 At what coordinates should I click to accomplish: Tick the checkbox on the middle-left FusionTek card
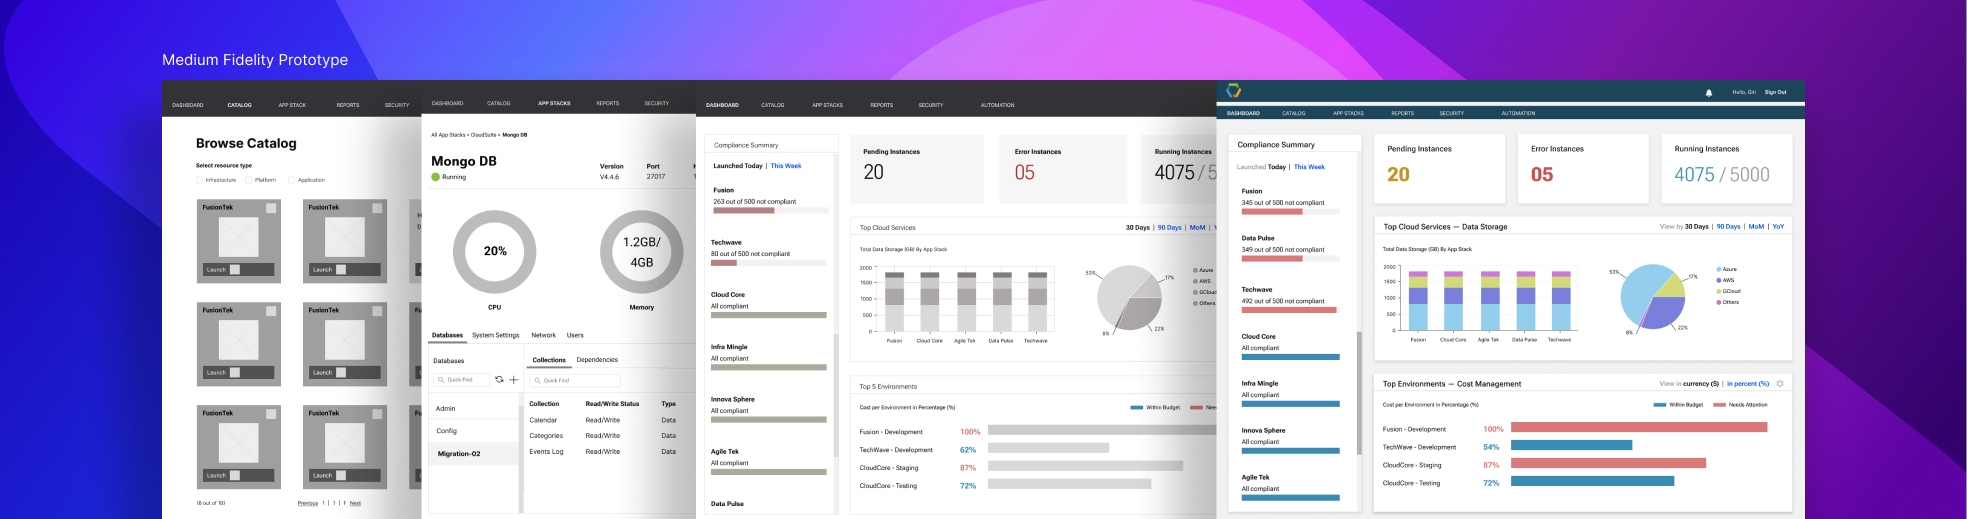tap(271, 311)
